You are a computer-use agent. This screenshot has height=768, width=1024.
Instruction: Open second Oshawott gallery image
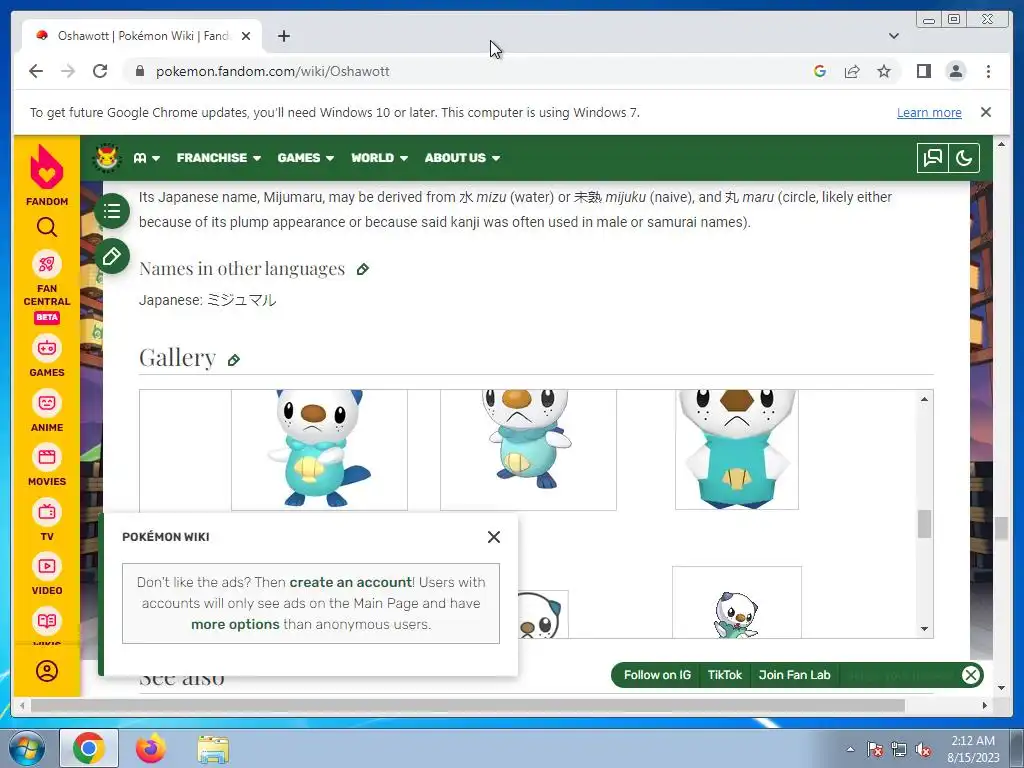point(528,450)
